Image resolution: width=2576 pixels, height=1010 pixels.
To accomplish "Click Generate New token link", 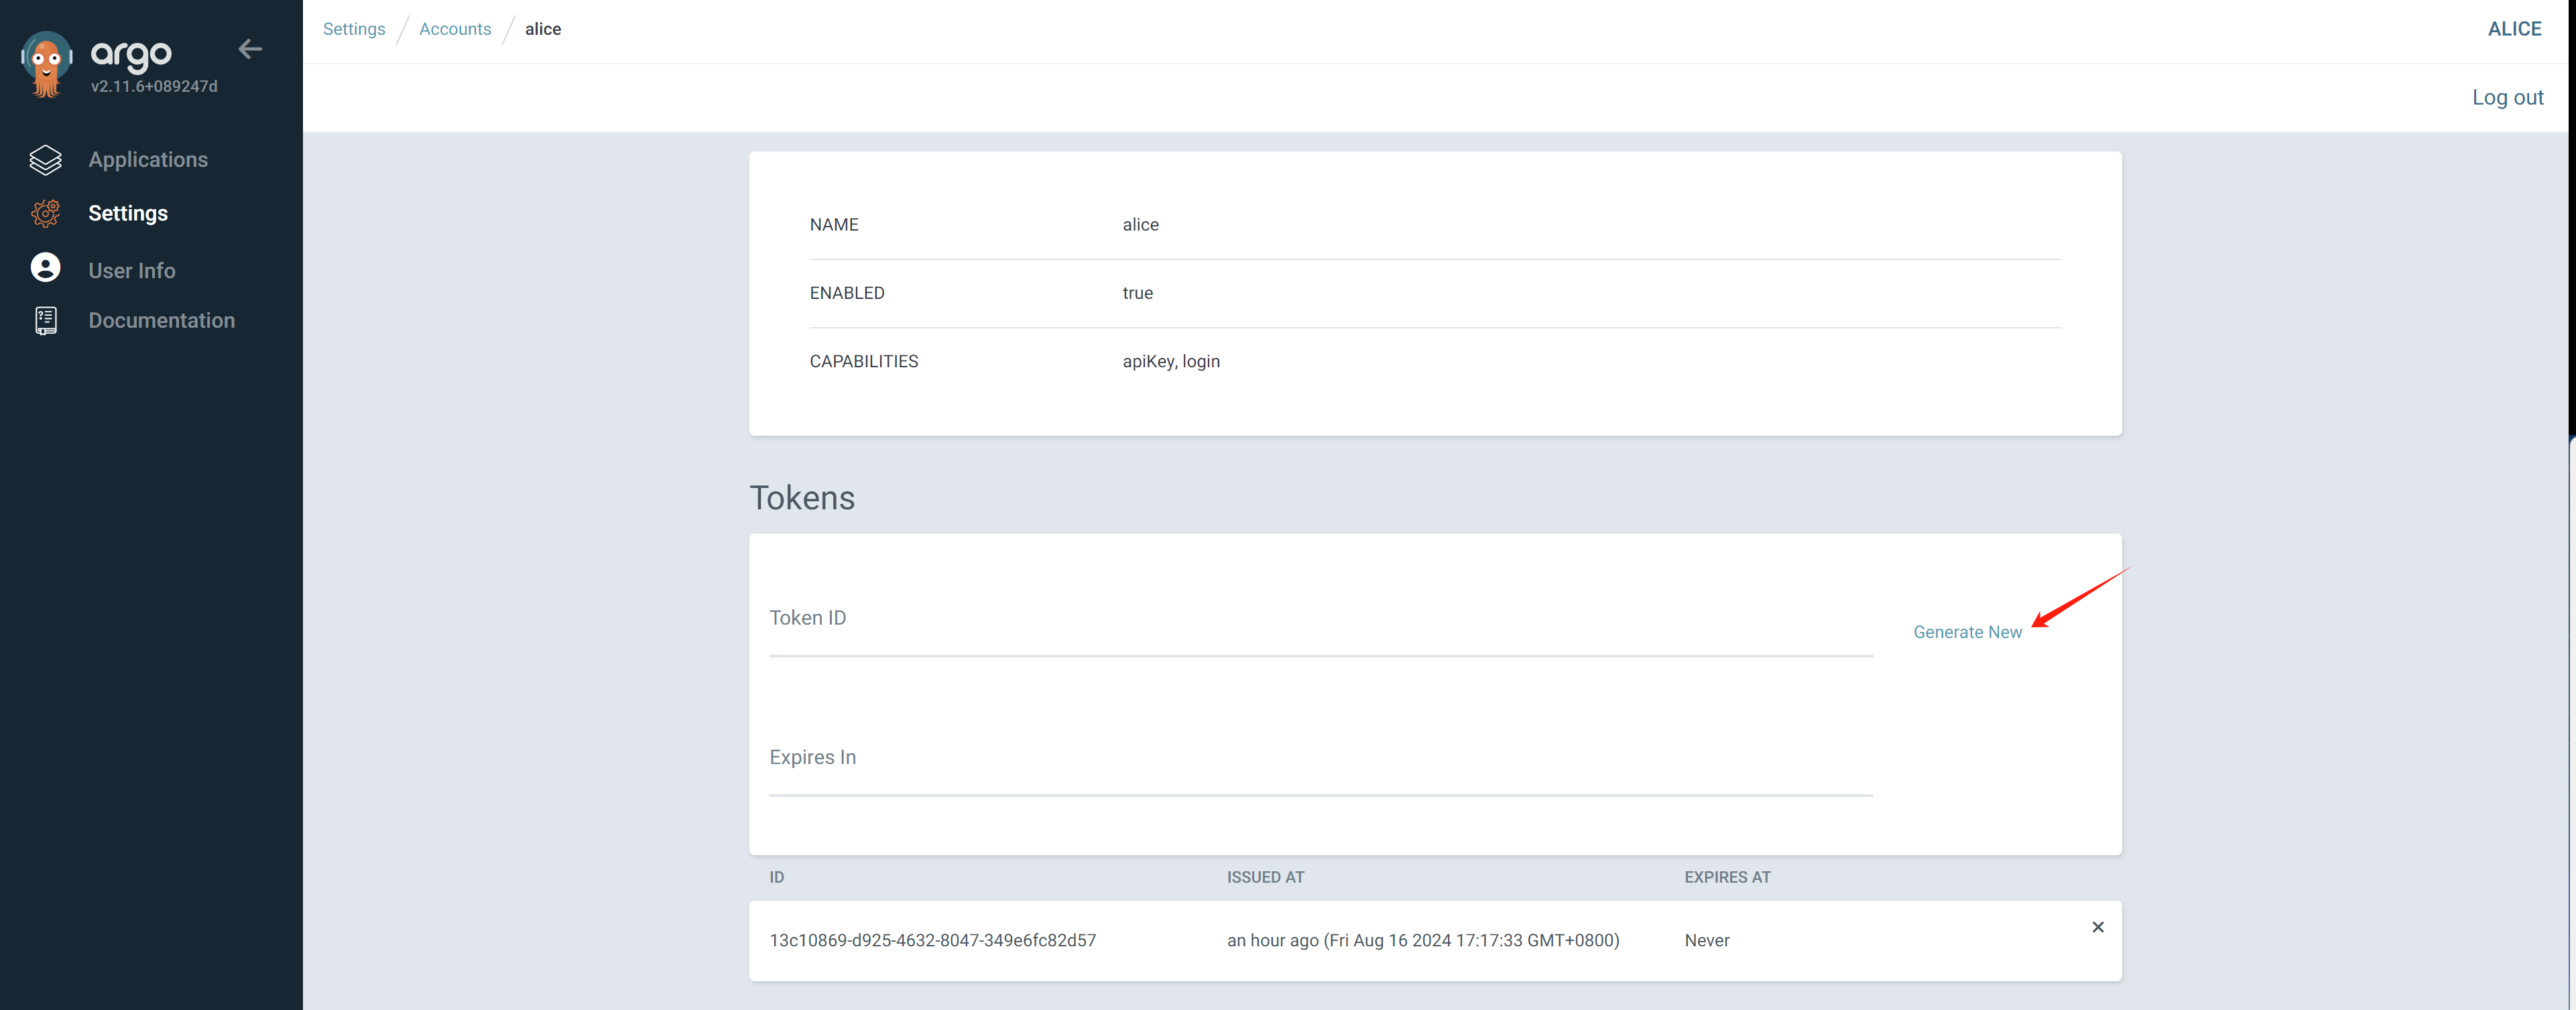I will 1966,632.
